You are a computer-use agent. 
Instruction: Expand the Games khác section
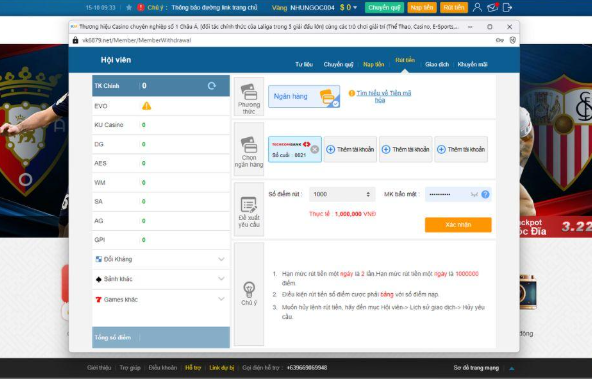click(161, 299)
